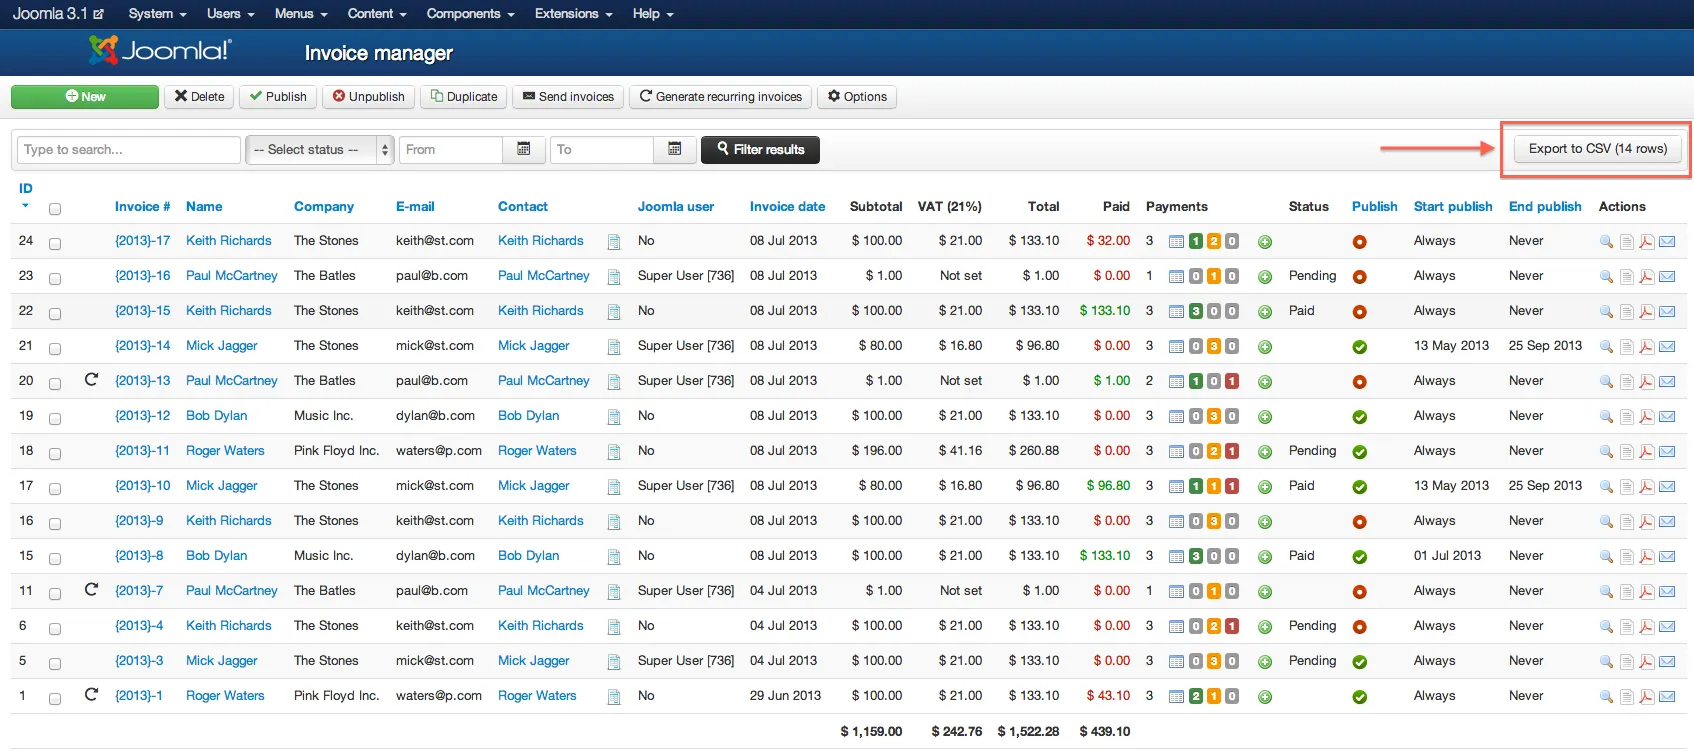Click the Joomla 3.1 site link
Image resolution: width=1694 pixels, height=755 pixels.
pos(58,14)
